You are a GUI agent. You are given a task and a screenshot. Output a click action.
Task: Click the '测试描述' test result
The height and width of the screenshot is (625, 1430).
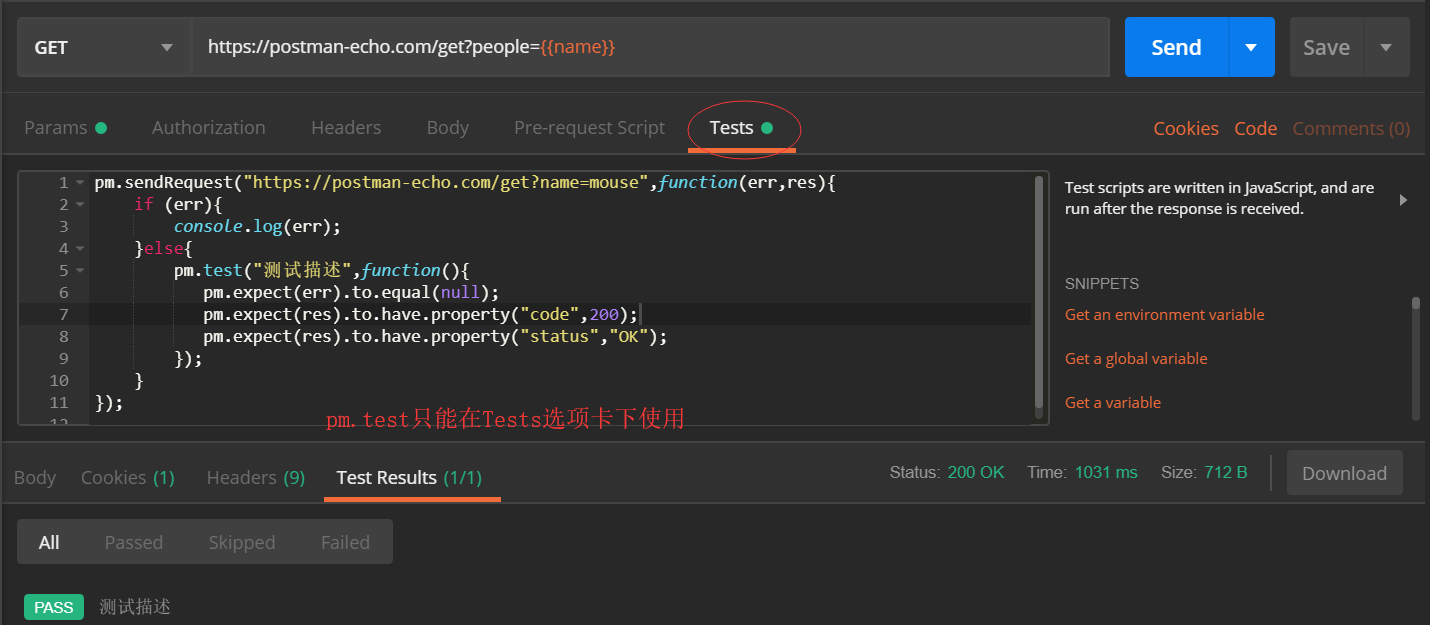pos(135,607)
